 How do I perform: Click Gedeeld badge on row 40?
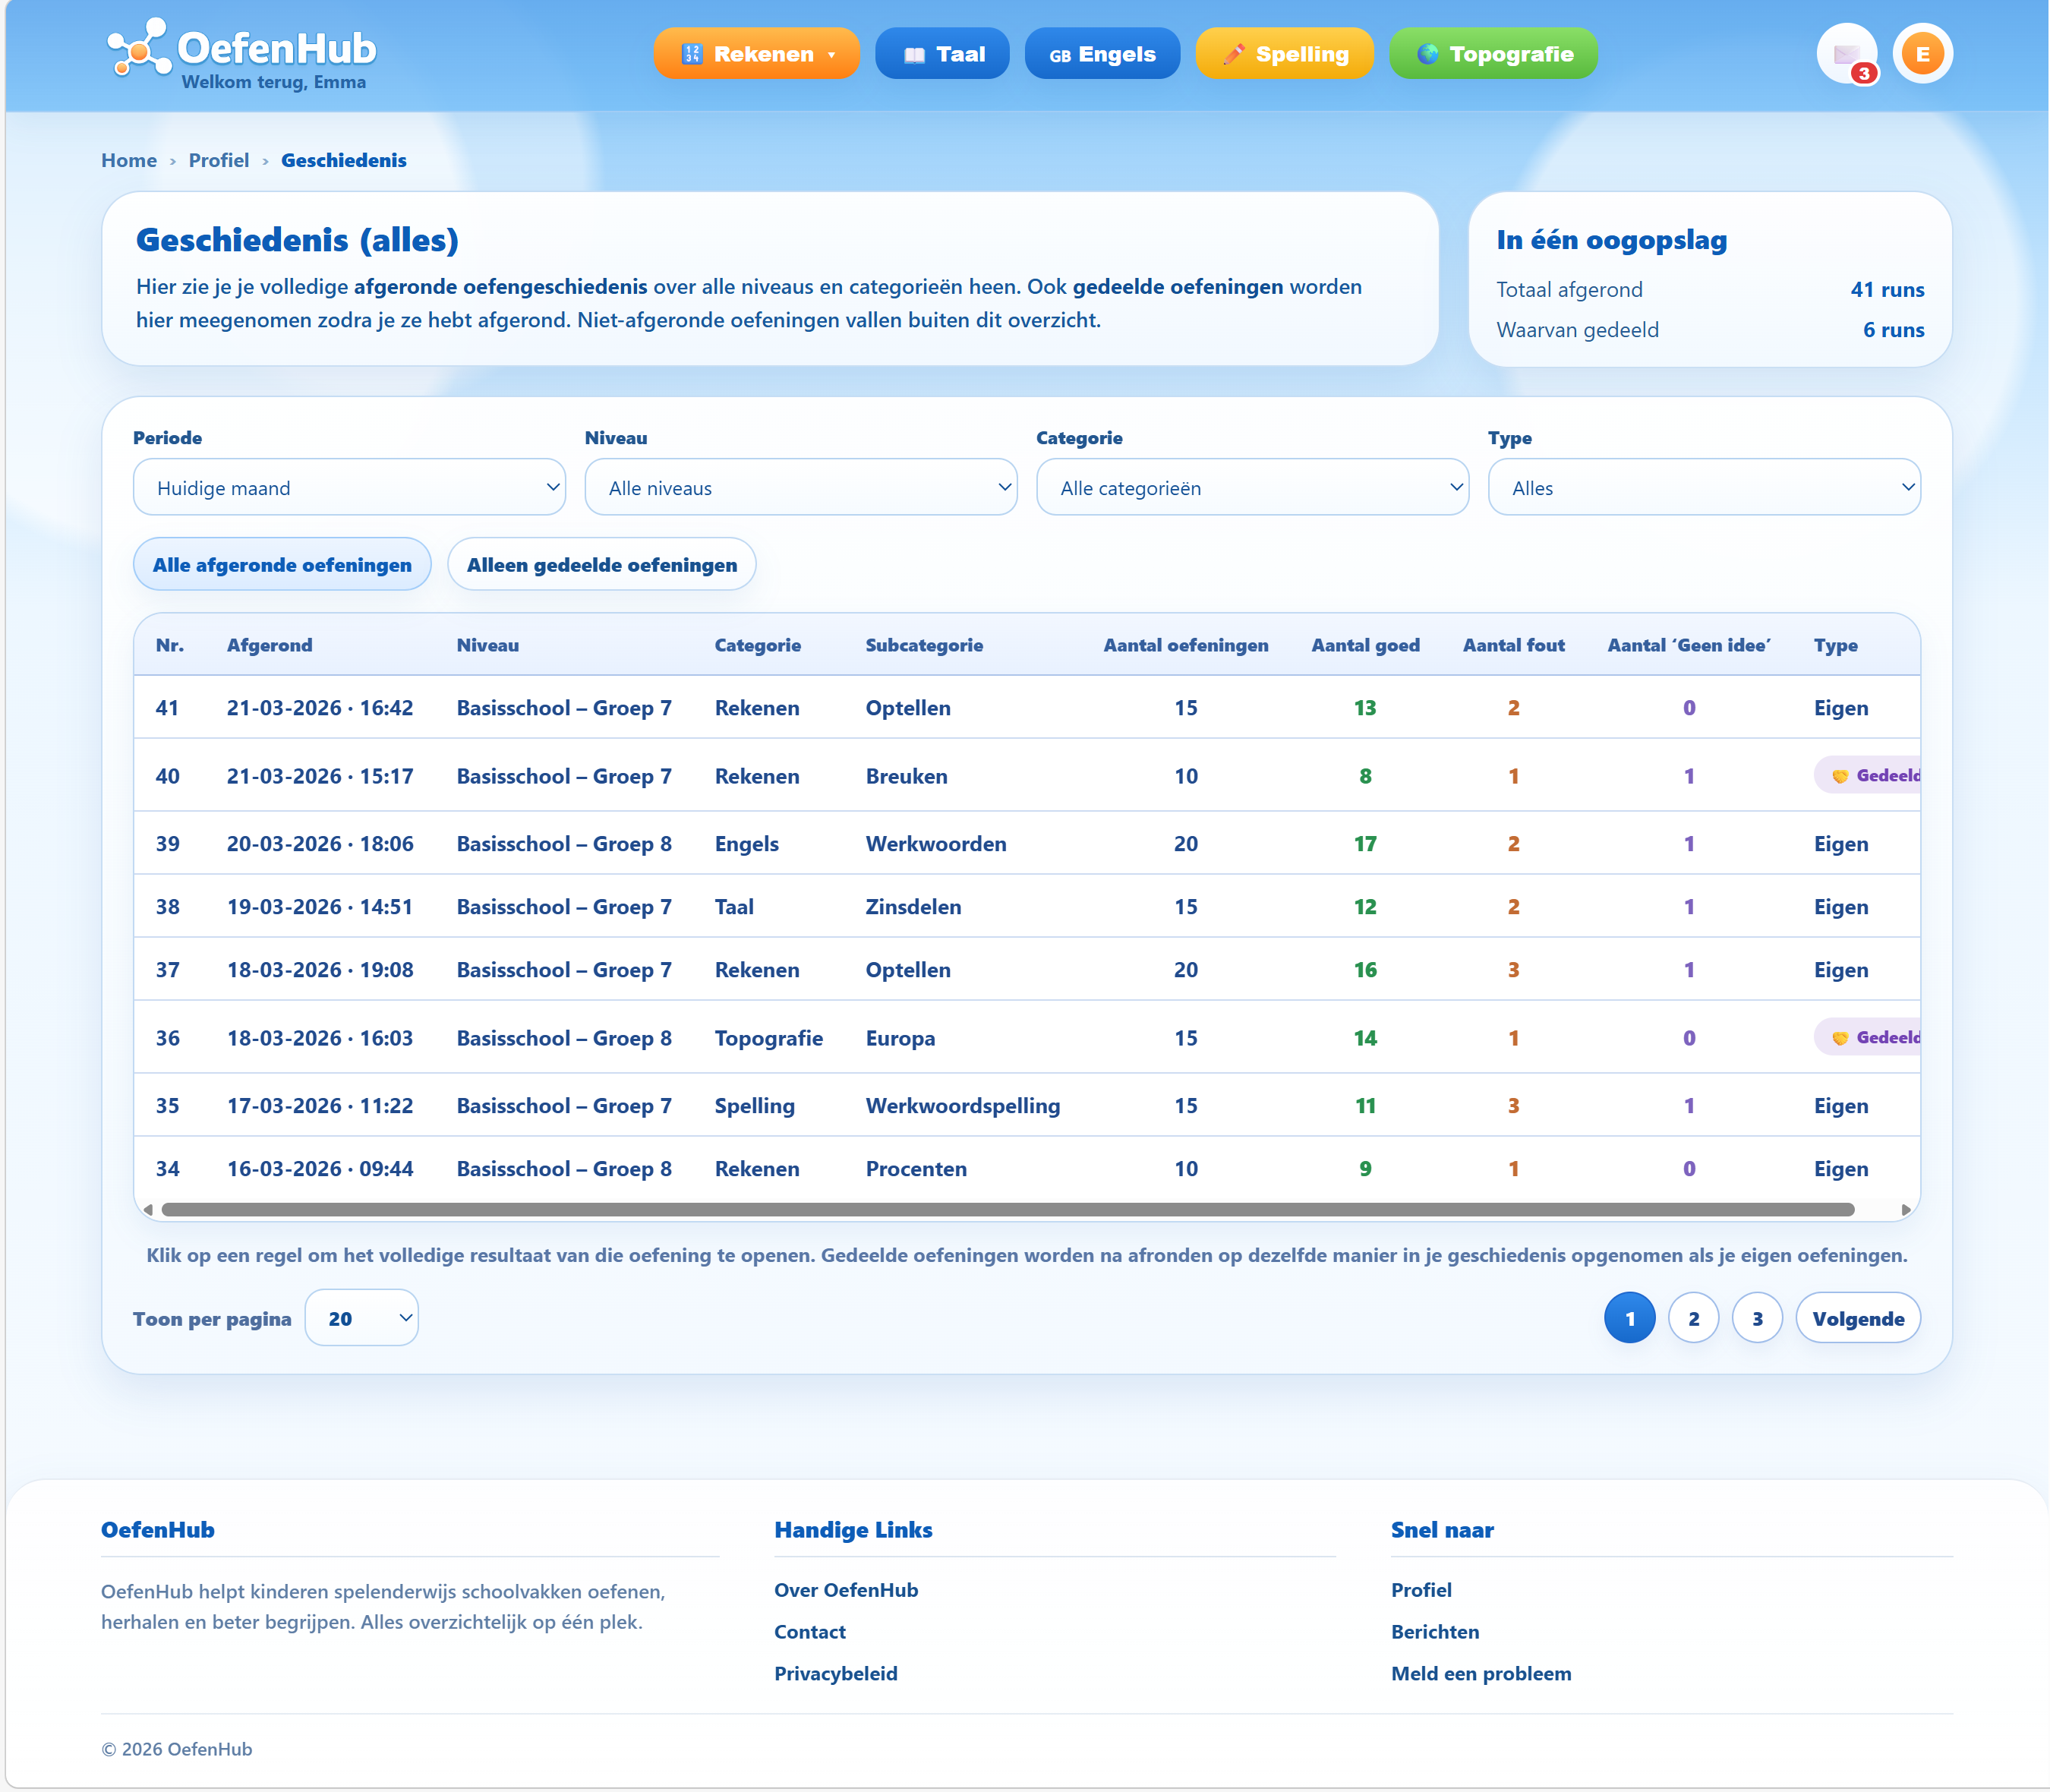click(1868, 775)
